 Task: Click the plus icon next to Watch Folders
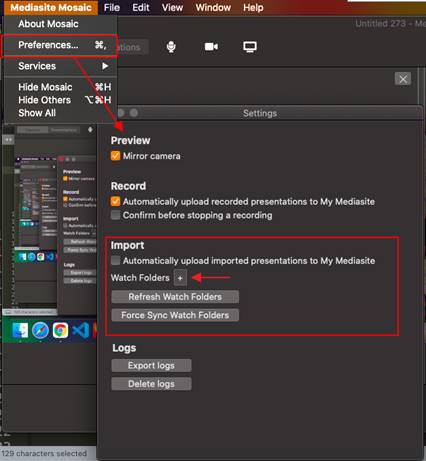point(180,278)
